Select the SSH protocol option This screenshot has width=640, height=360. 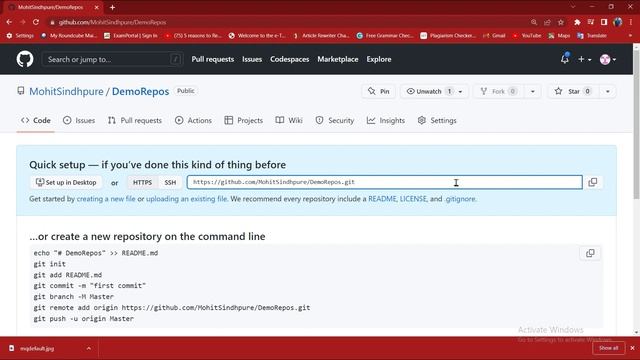click(x=170, y=182)
